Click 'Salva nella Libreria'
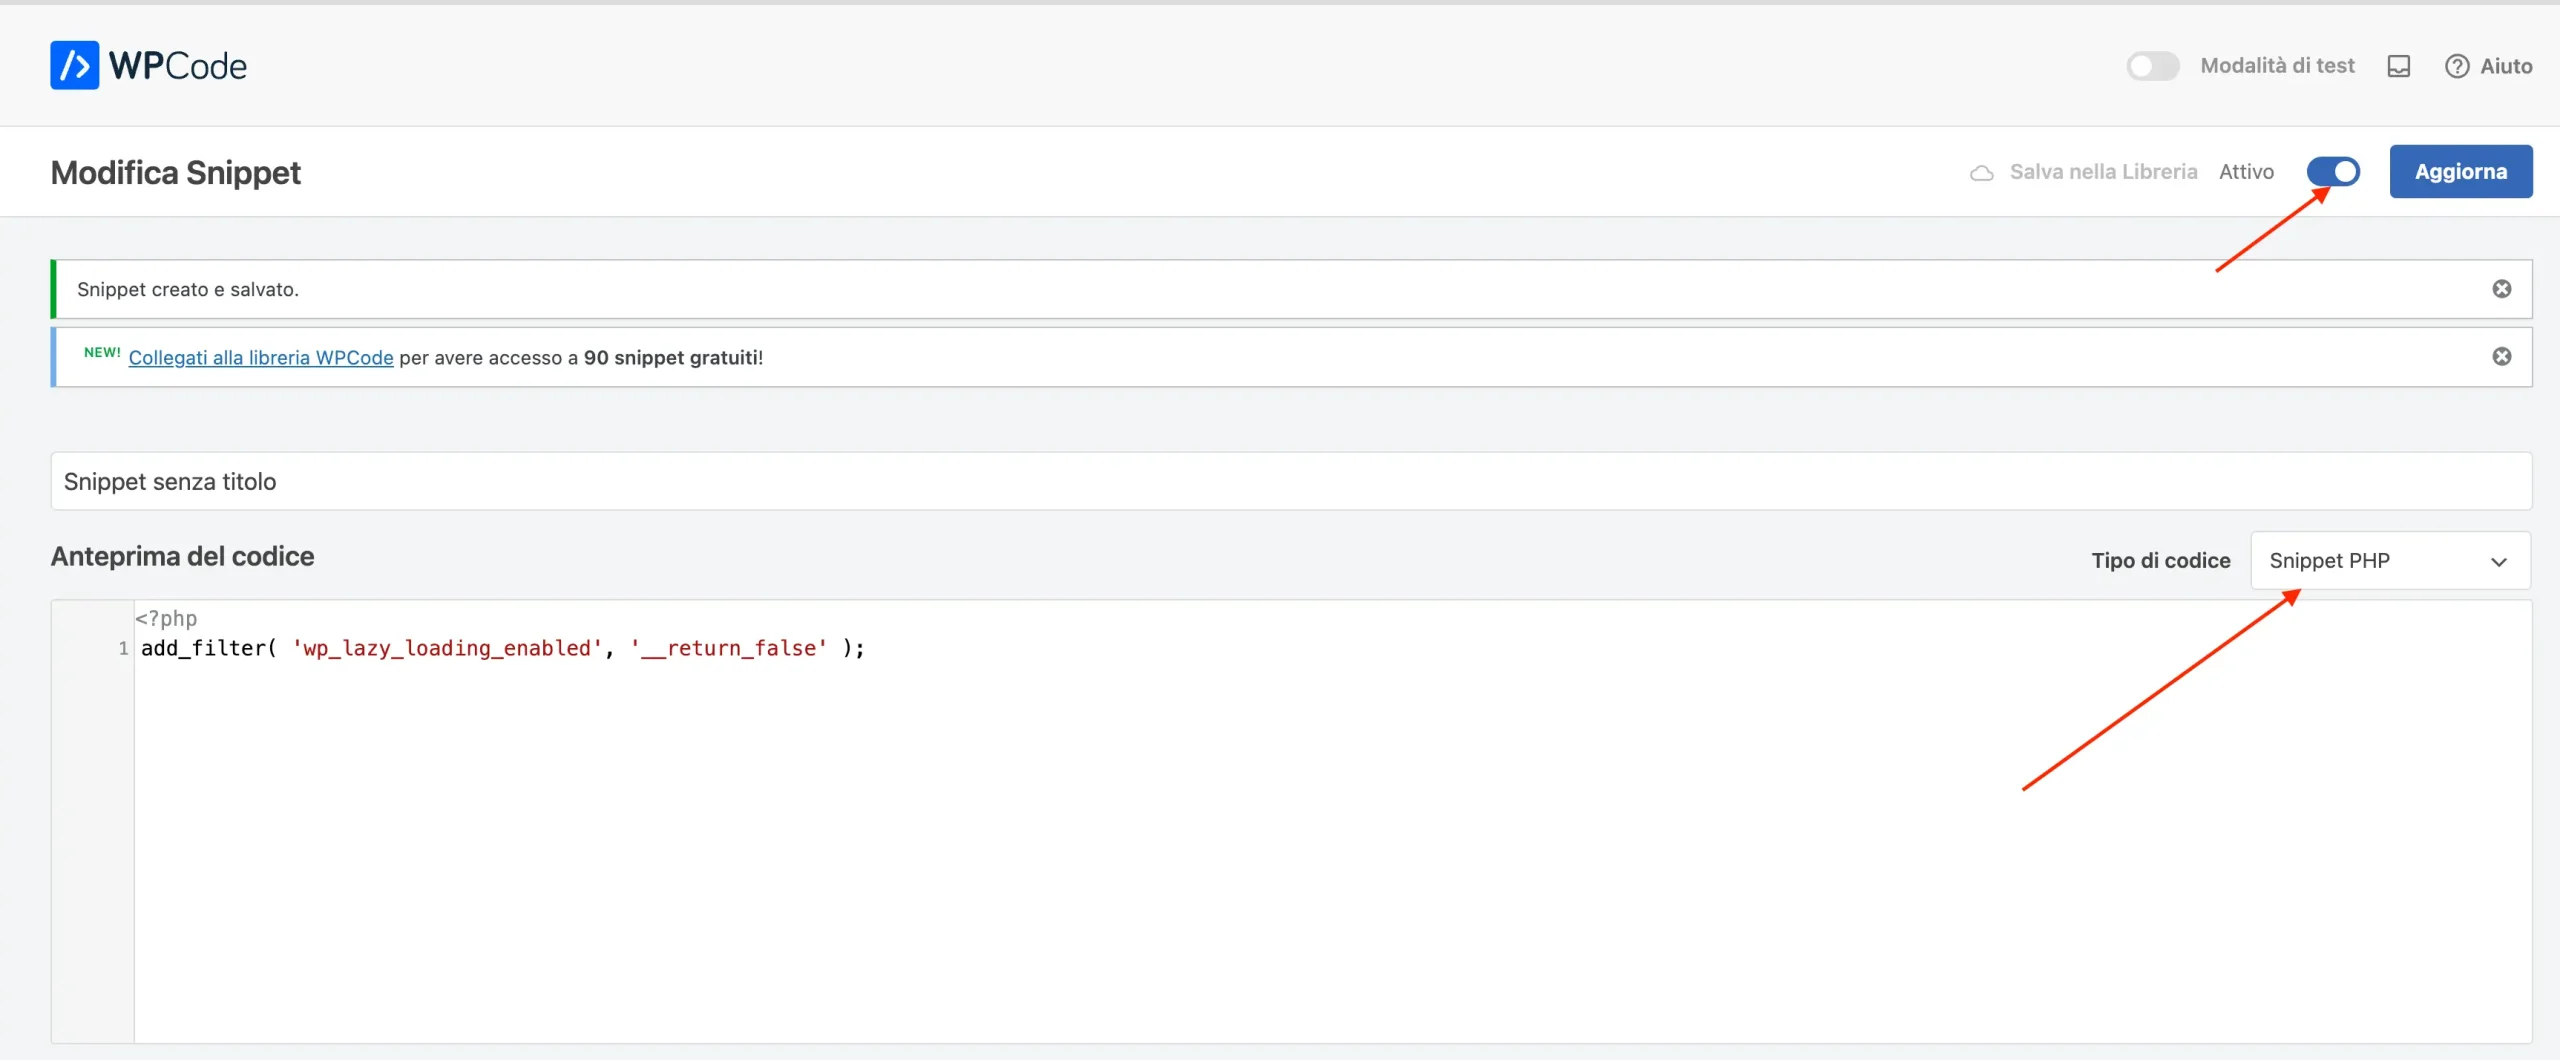Viewport: 2560px width, 1060px height. pos(2104,171)
